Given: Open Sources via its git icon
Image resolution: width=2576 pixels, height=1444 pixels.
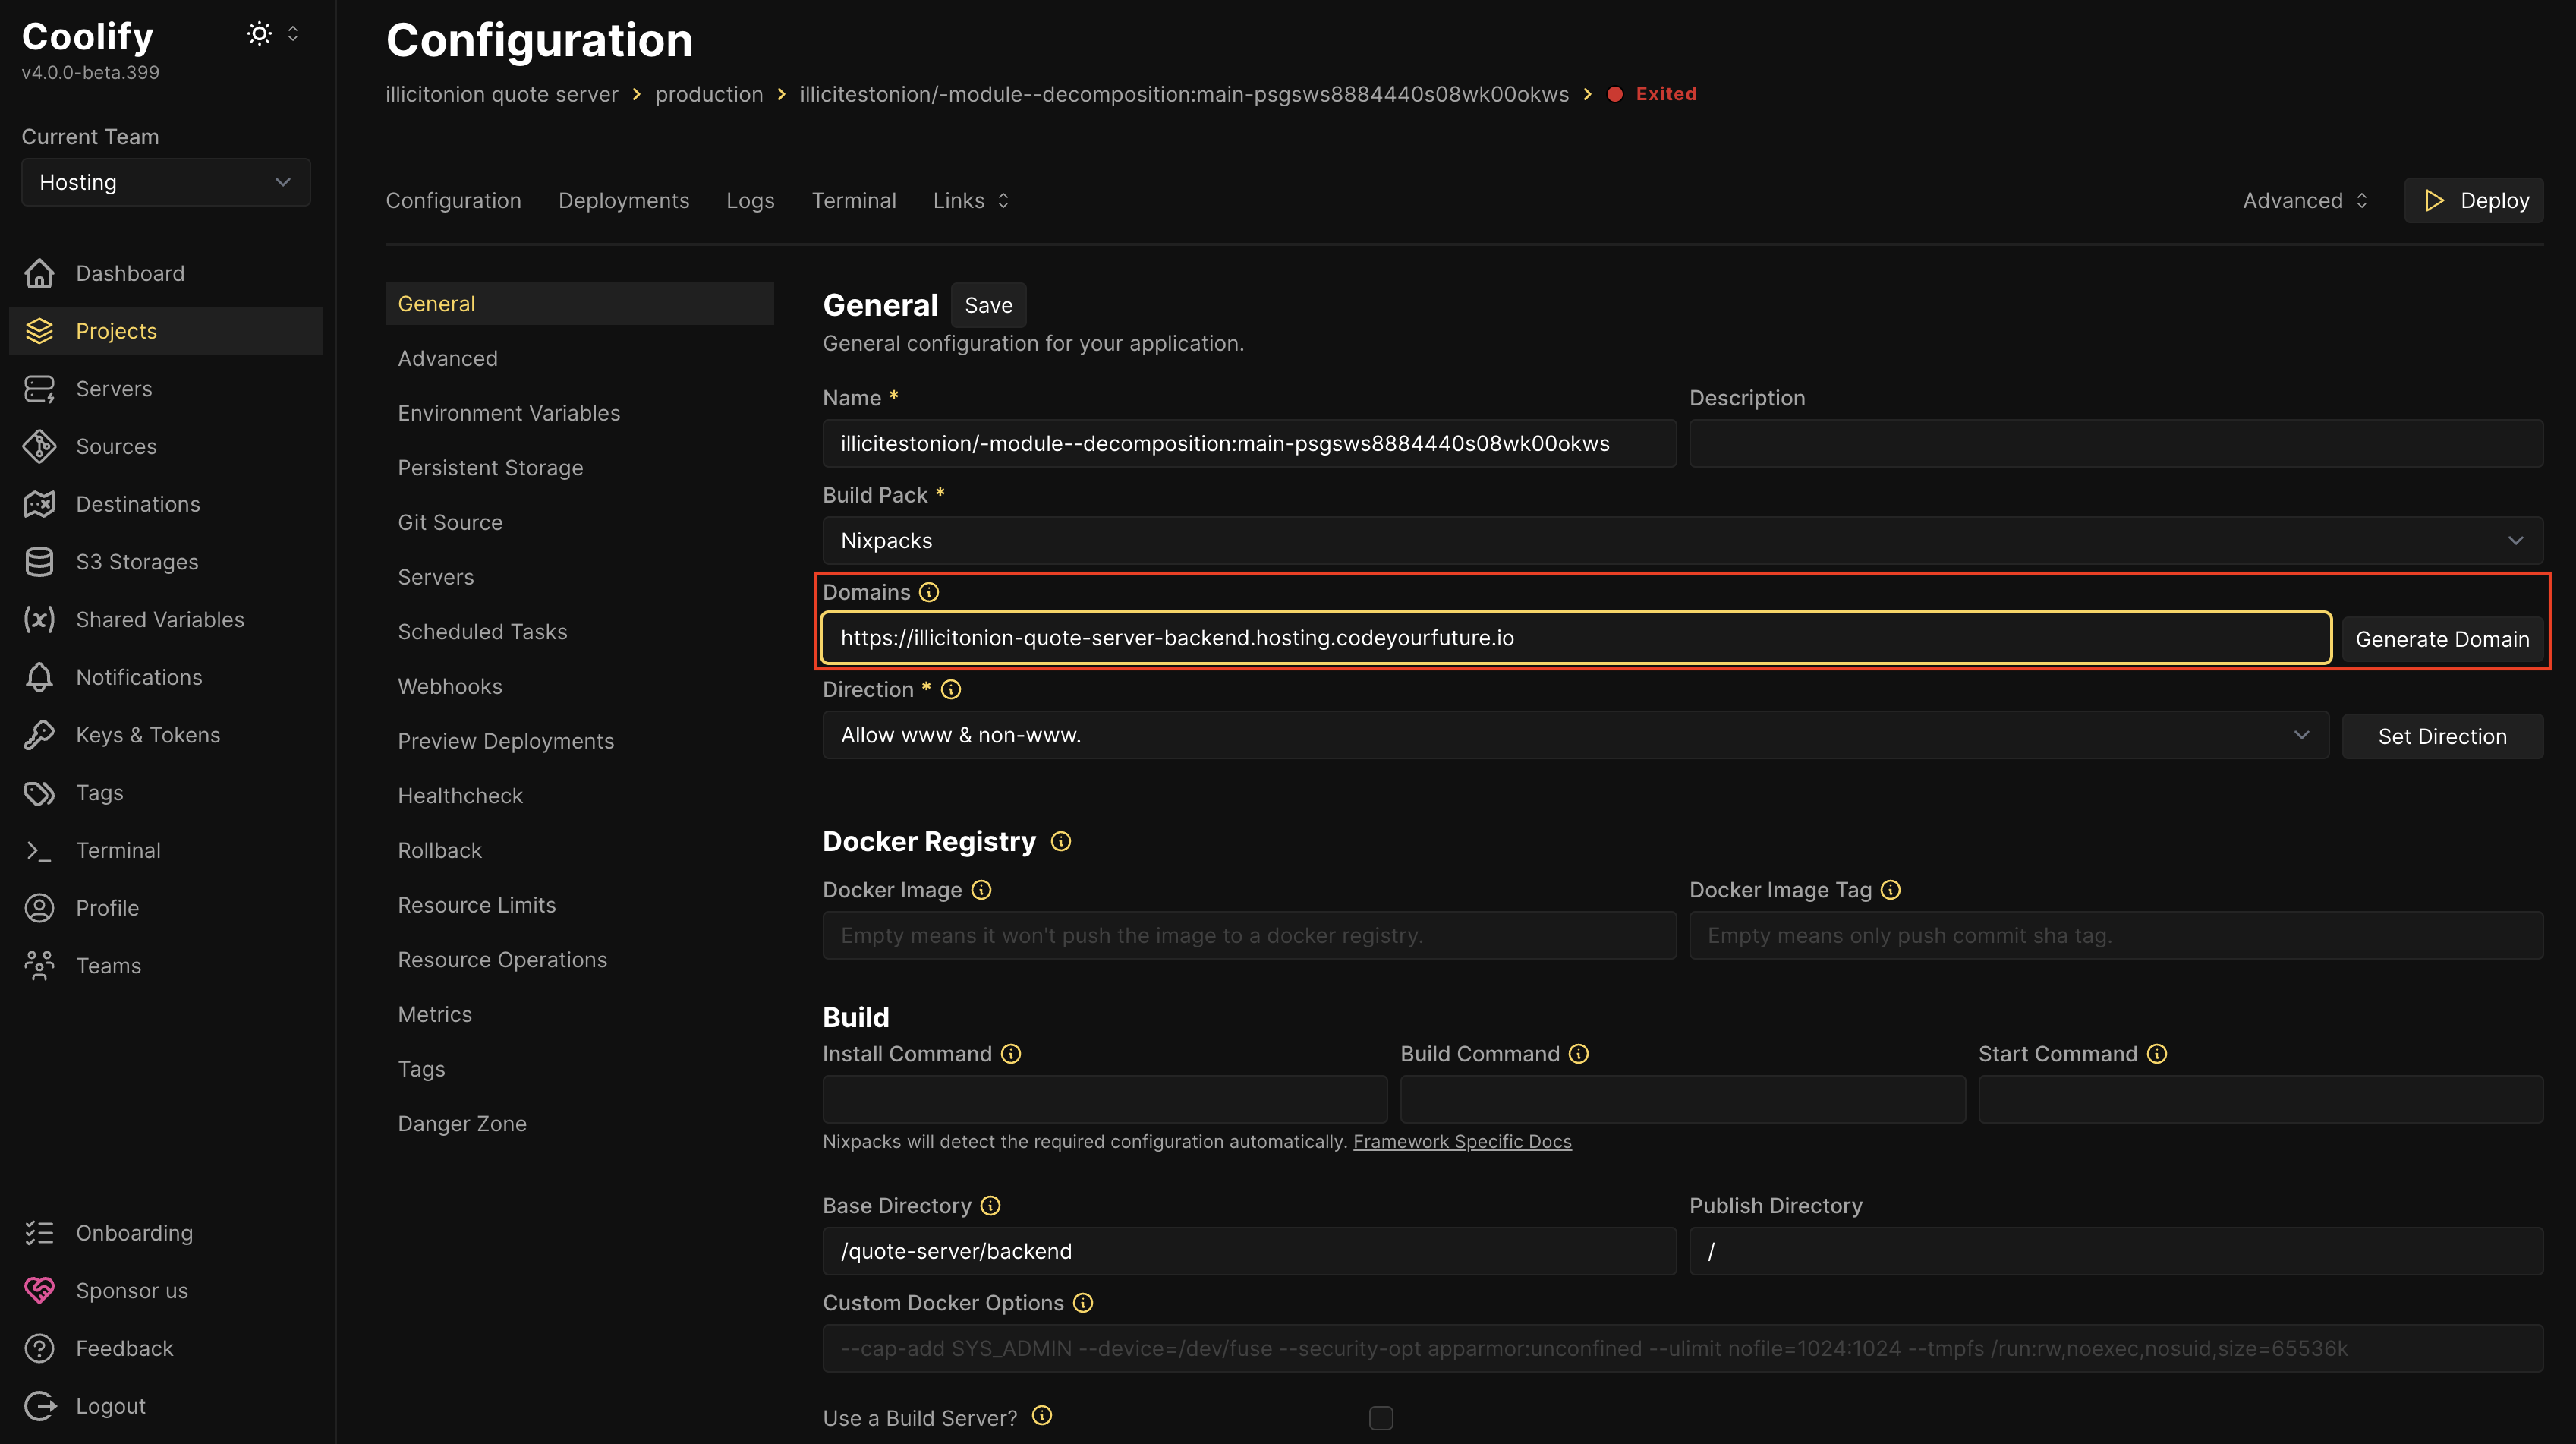Looking at the screenshot, I should tap(39, 446).
